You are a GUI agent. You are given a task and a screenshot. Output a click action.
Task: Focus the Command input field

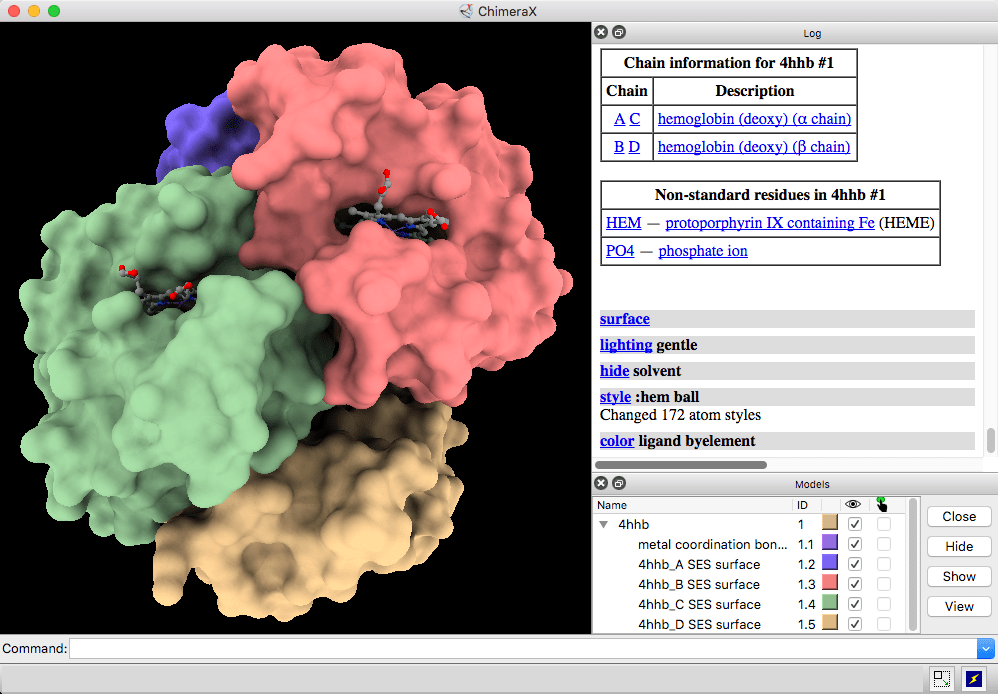[522, 649]
